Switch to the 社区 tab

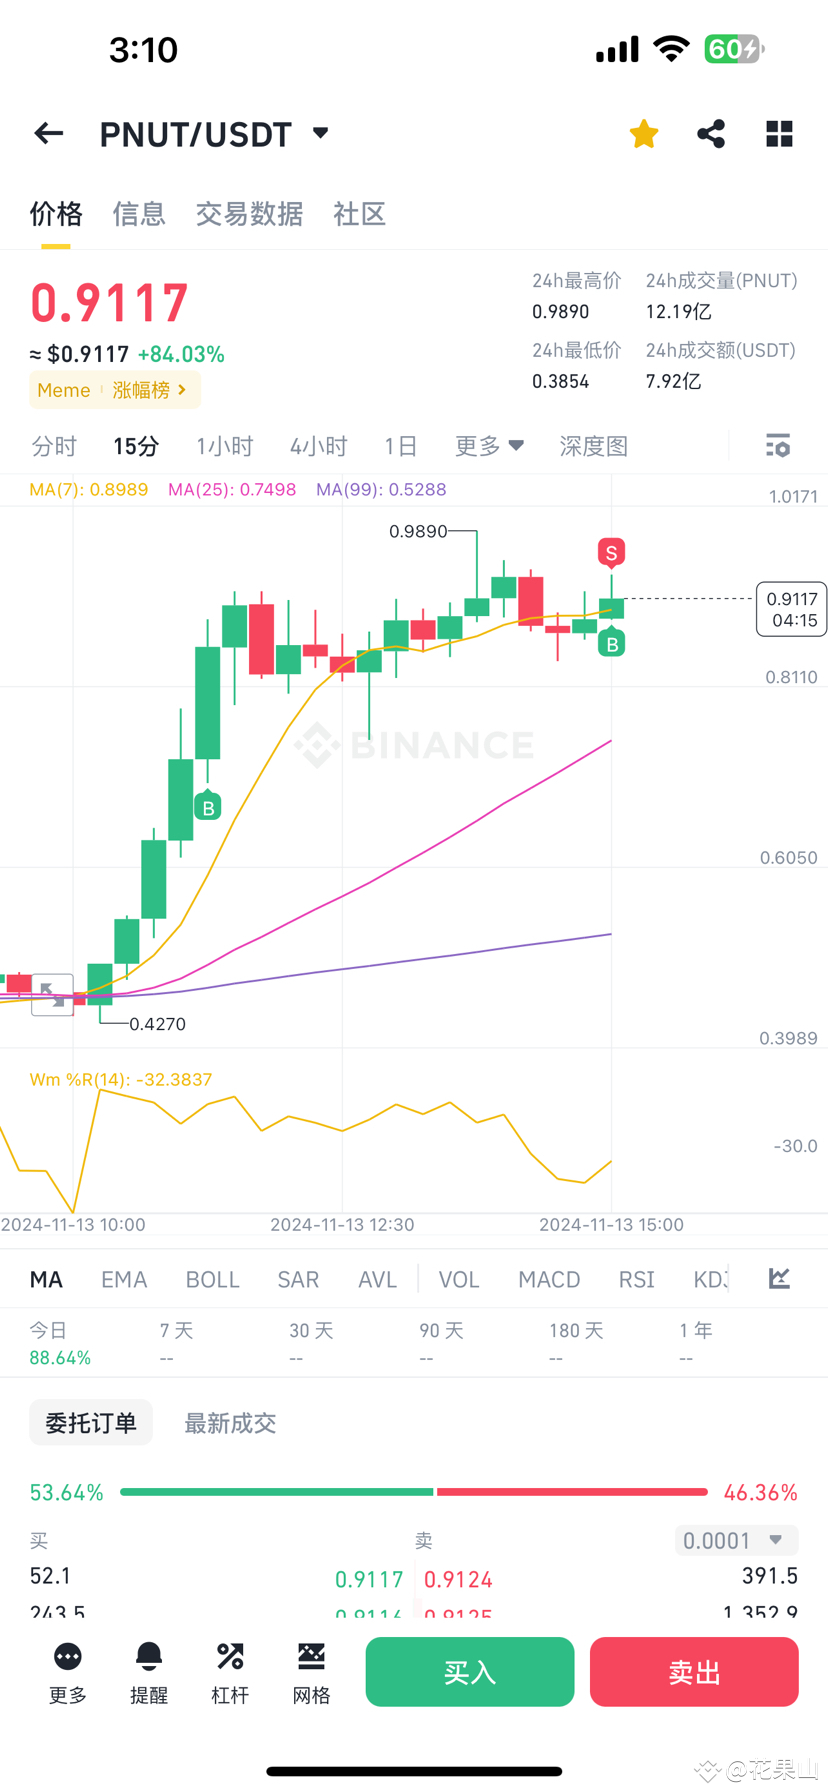[x=359, y=214]
